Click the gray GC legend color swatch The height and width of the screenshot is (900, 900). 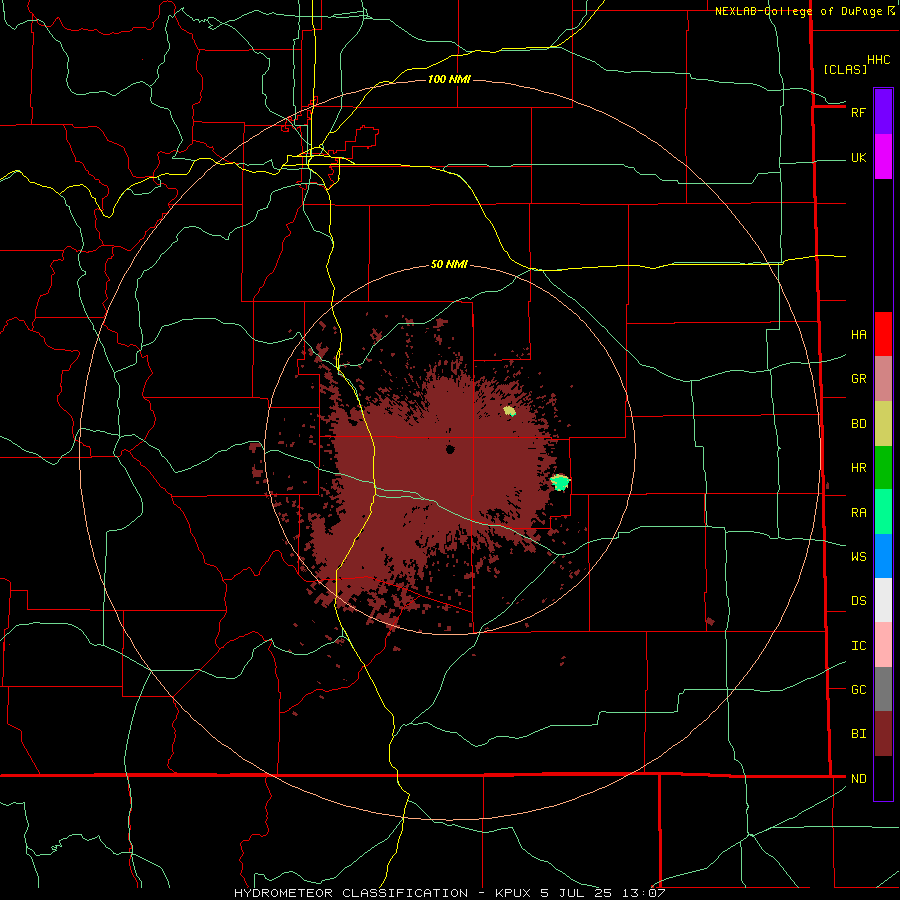coord(883,689)
